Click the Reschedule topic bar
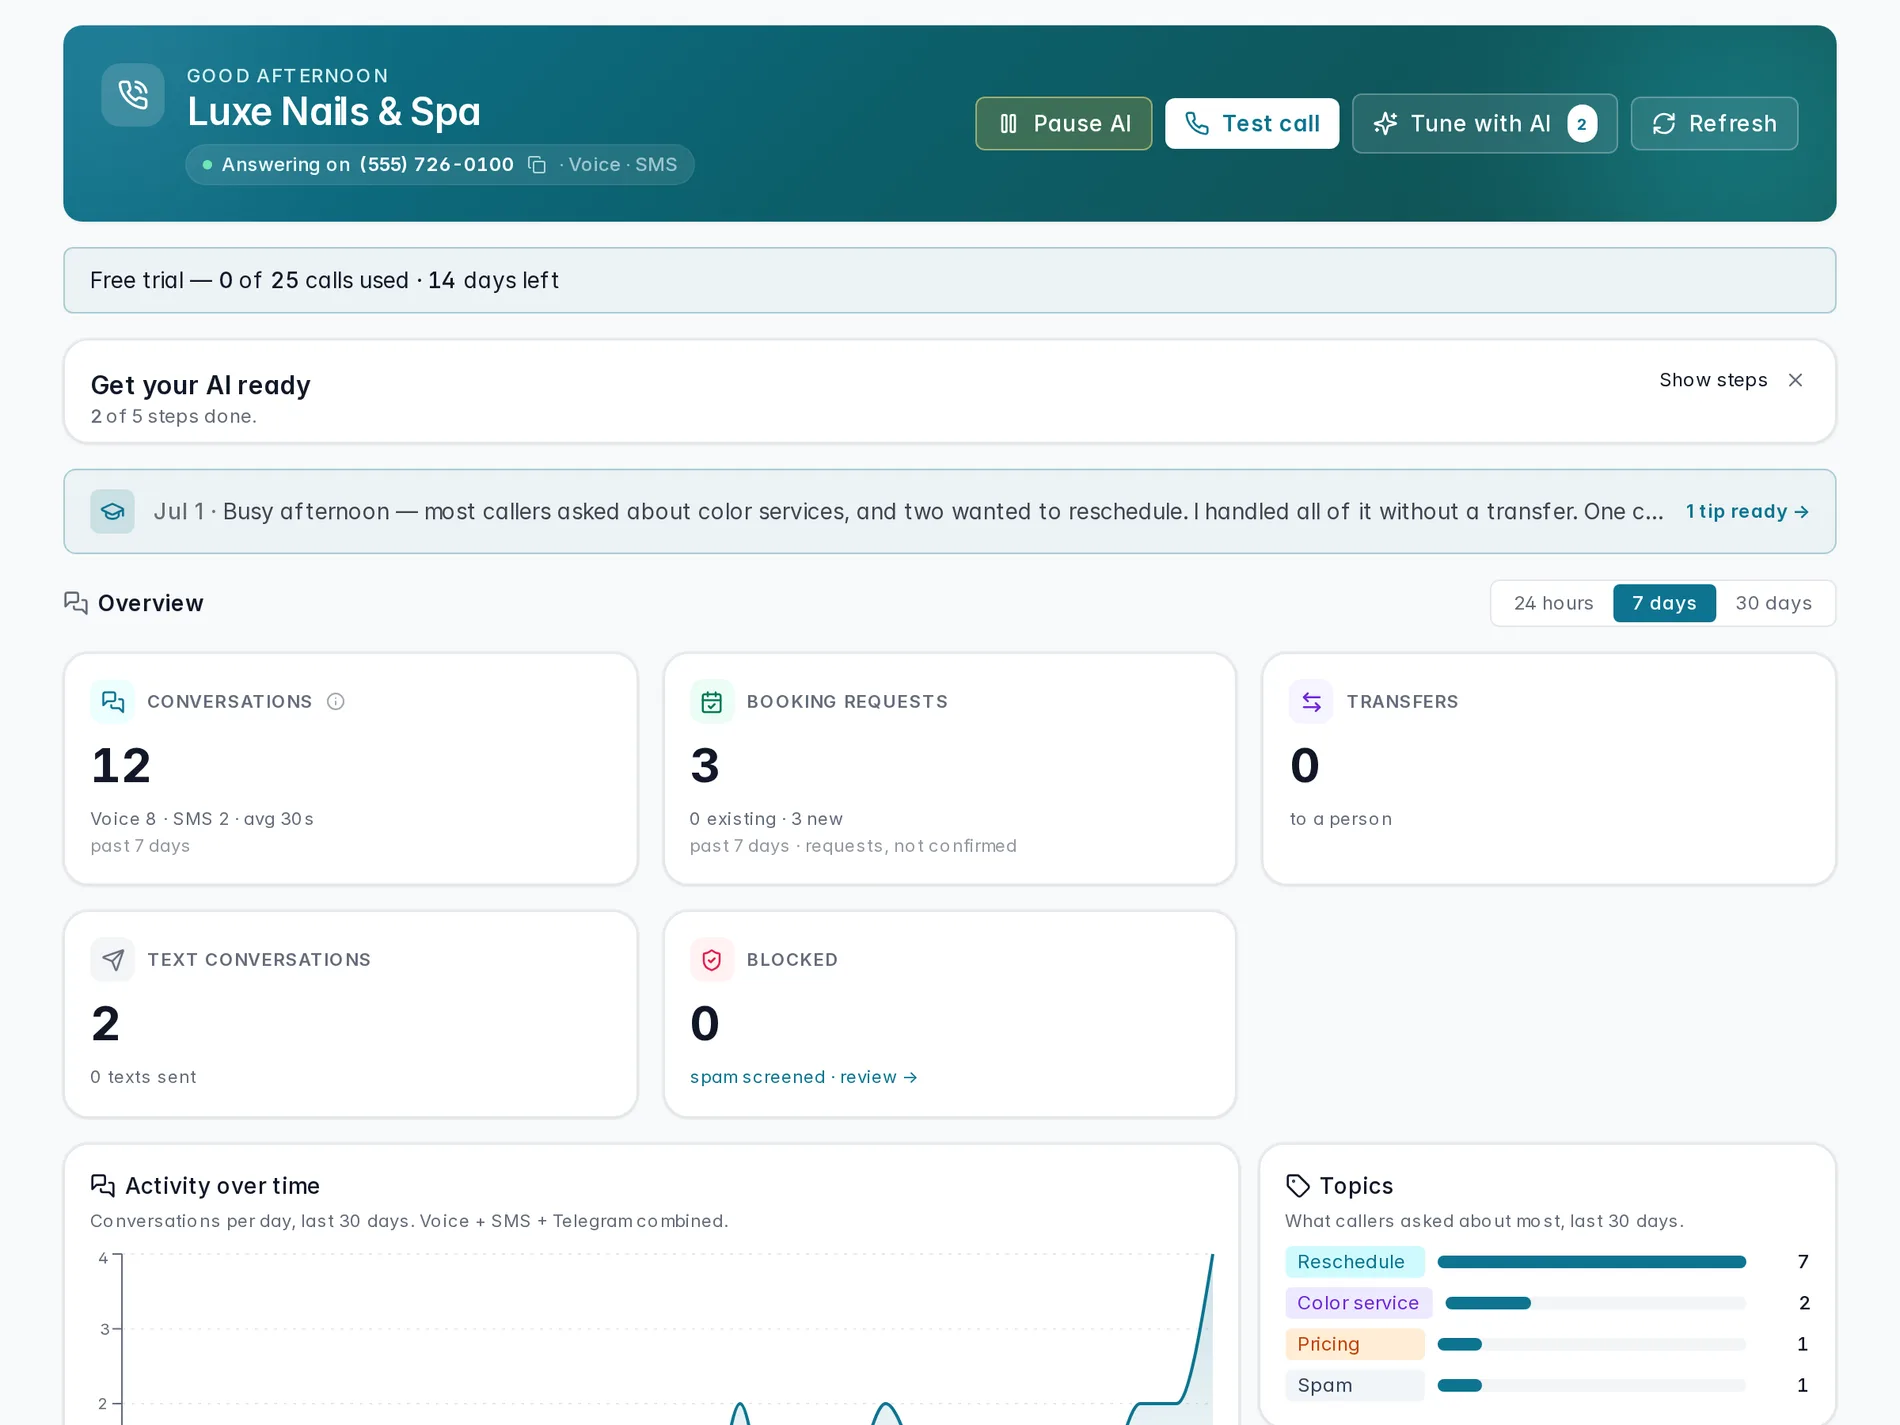Screen dimensions: 1900x1425 point(1591,1262)
